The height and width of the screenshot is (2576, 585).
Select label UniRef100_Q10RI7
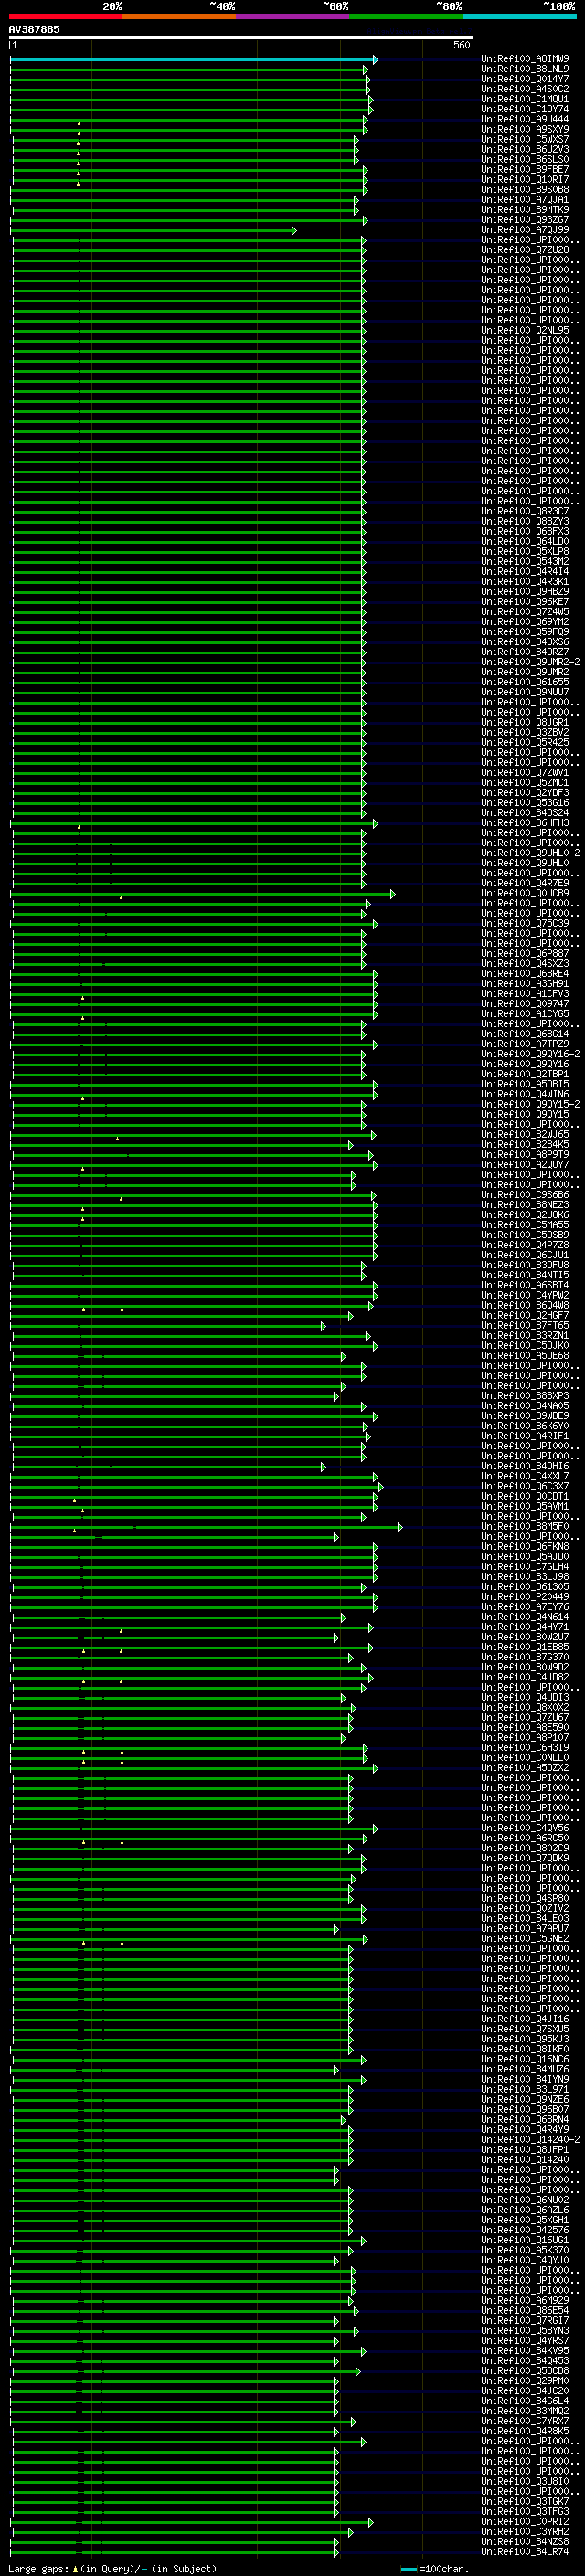525,180
